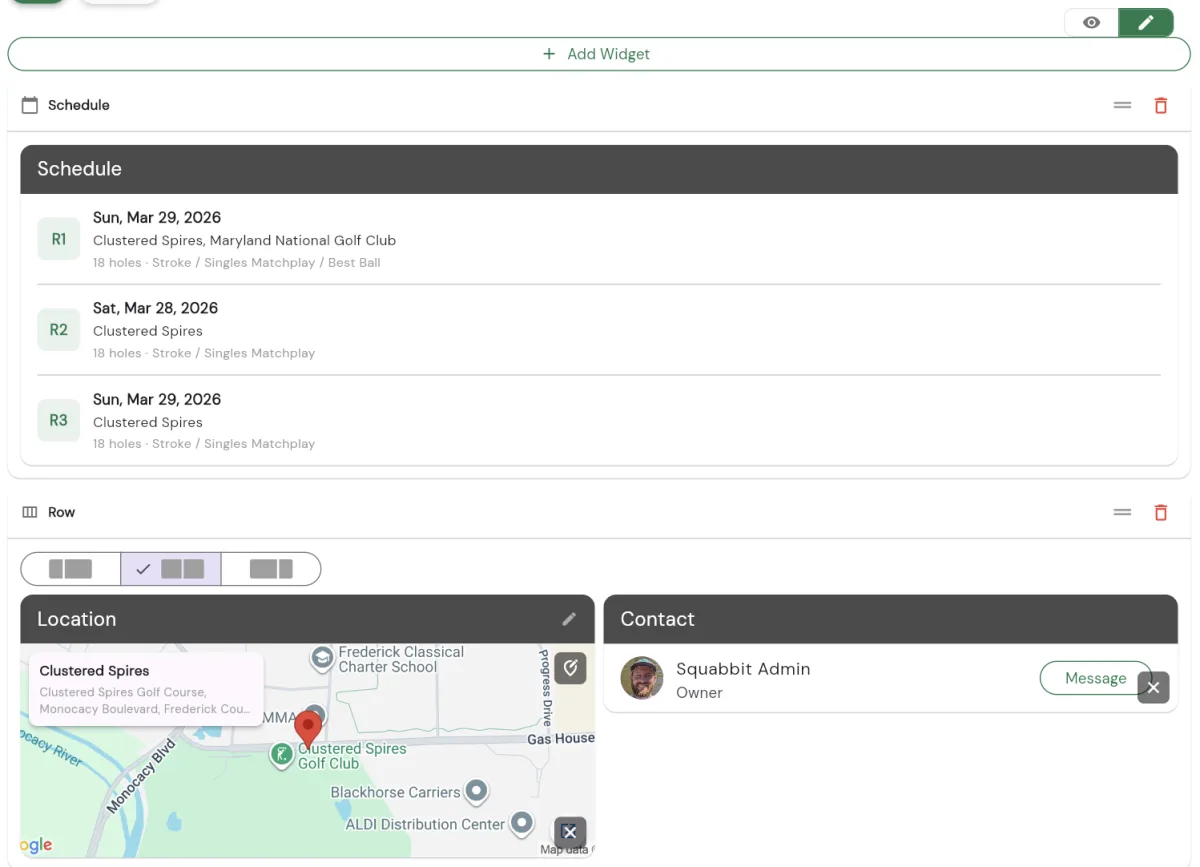Click the red map pin marker
Image resolution: width=1200 pixels, height=867 pixels.
309,727
